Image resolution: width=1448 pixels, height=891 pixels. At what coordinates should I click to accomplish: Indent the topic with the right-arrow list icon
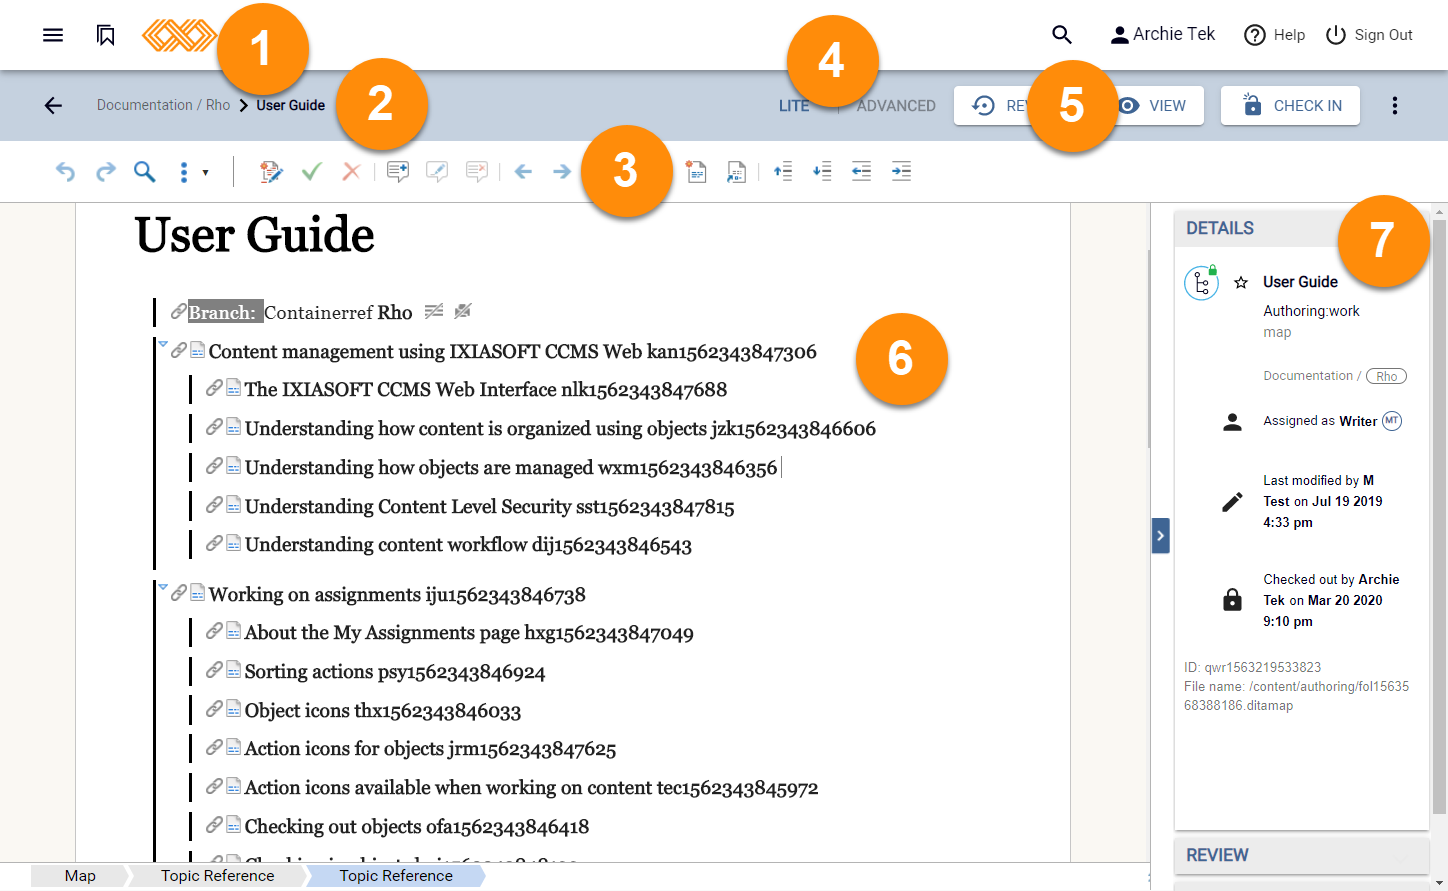pyautogui.click(x=901, y=172)
